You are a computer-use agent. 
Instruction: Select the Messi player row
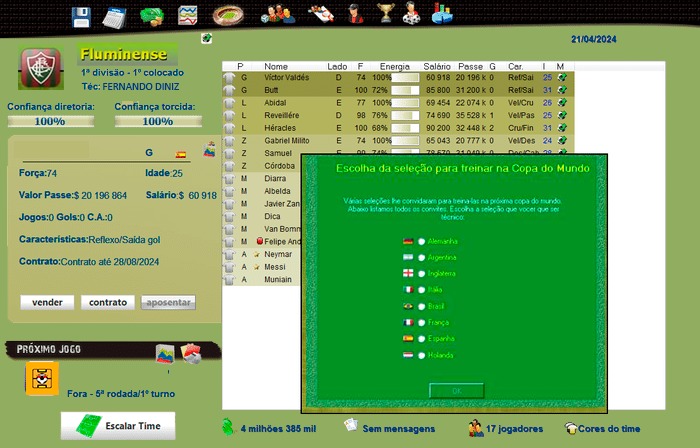(x=261, y=267)
